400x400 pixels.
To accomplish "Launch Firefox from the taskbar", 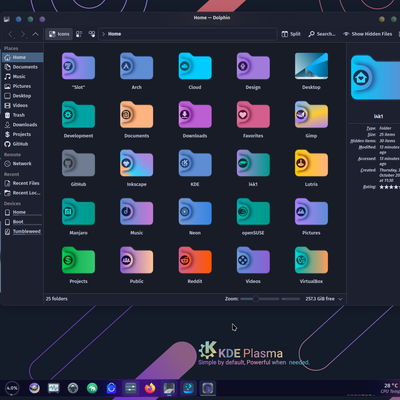I will click(150, 388).
